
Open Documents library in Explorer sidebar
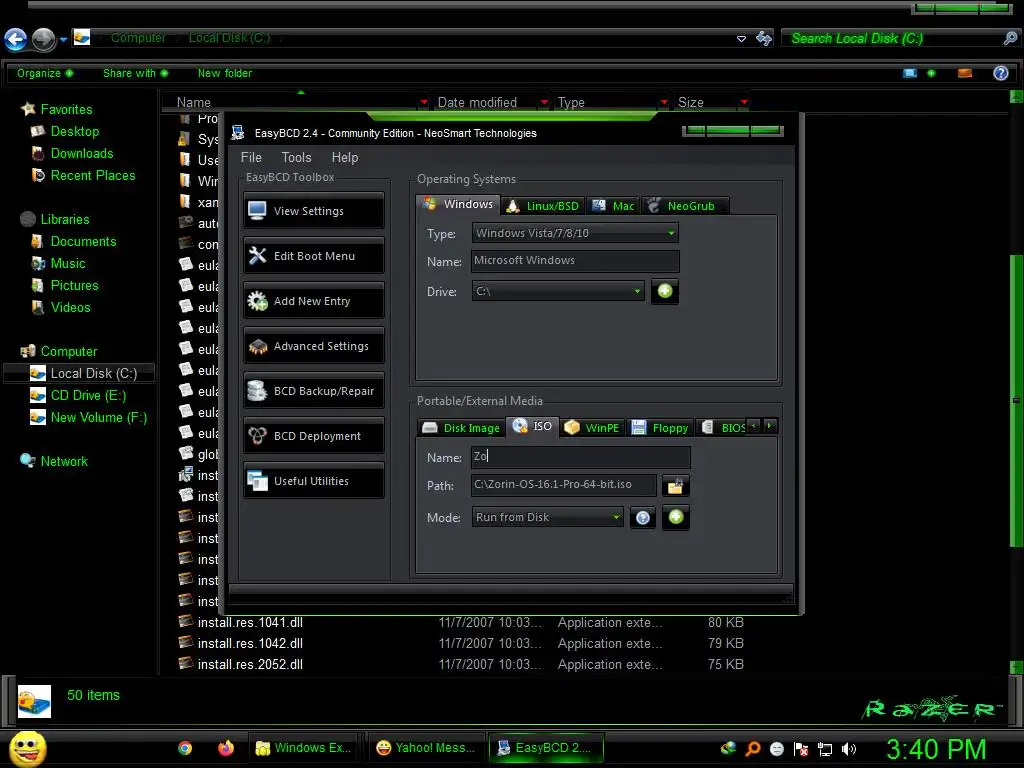tap(83, 242)
